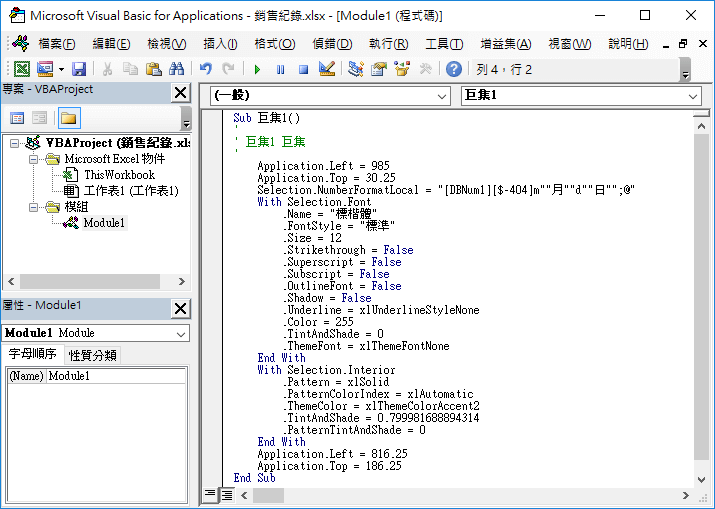The height and width of the screenshot is (509, 715).
Task: Open Properties Window toolbar icon
Action: tap(378, 69)
